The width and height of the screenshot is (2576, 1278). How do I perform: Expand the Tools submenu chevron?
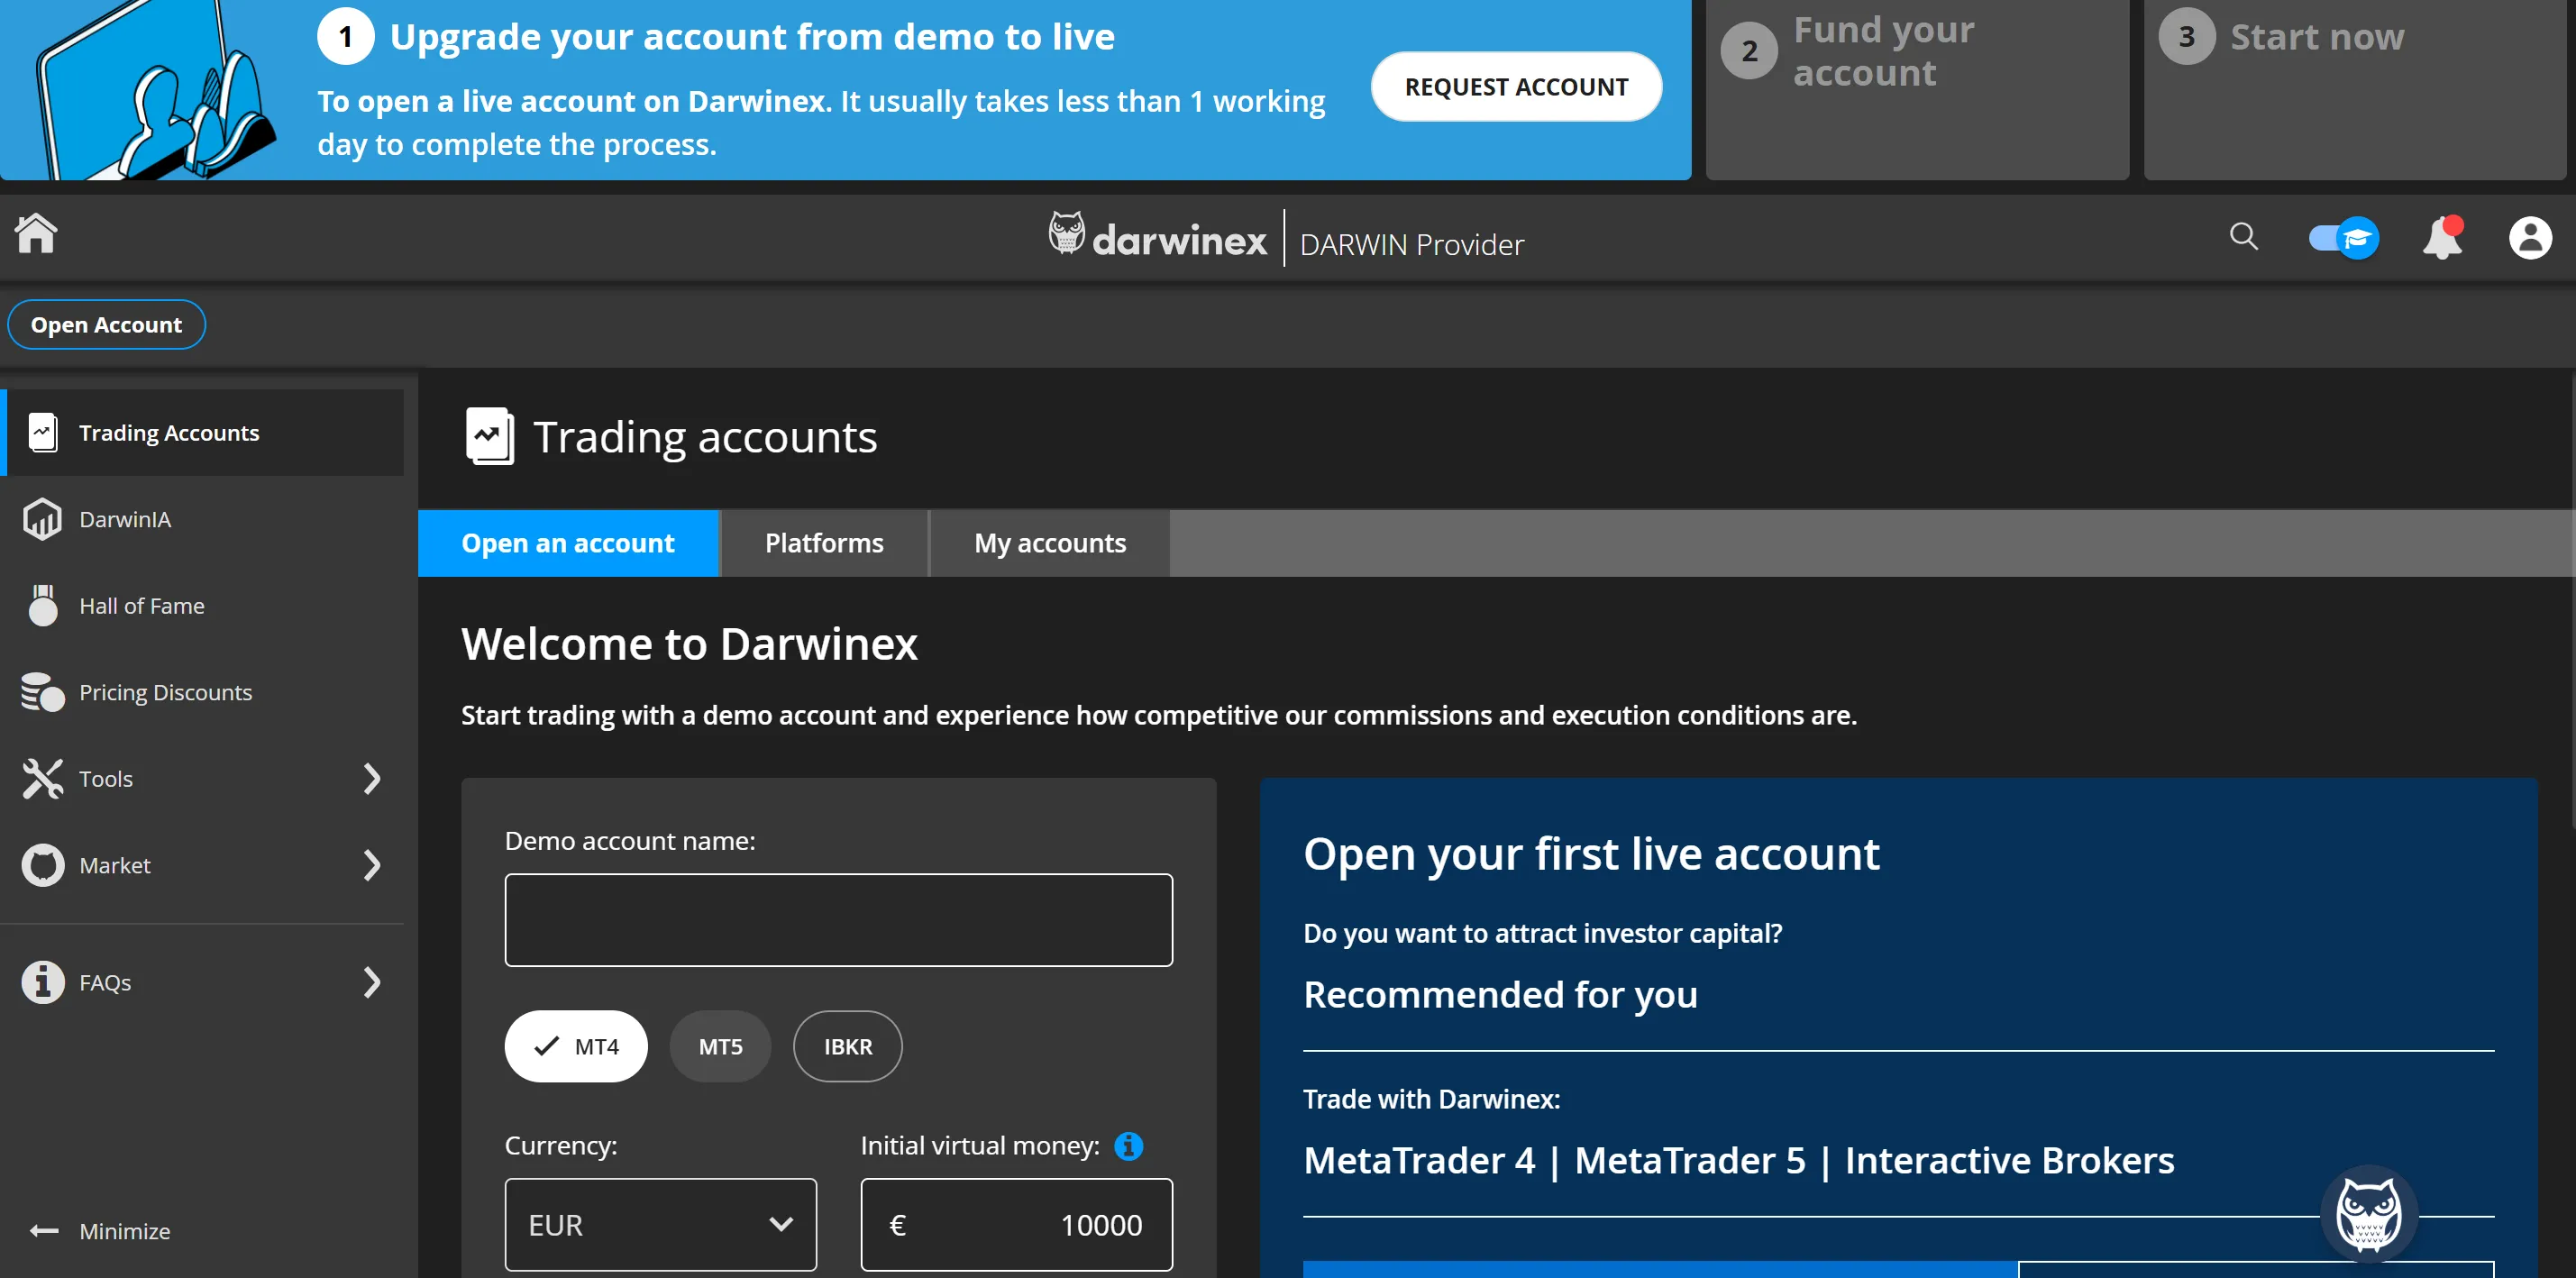point(372,779)
